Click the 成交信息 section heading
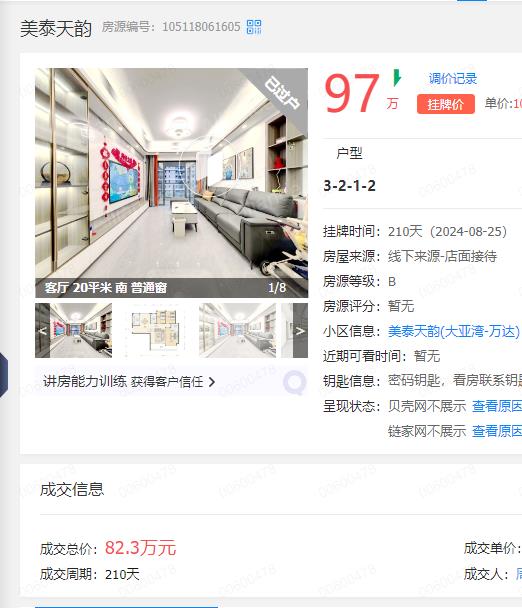Image resolution: width=522 pixels, height=608 pixels. (x=72, y=489)
